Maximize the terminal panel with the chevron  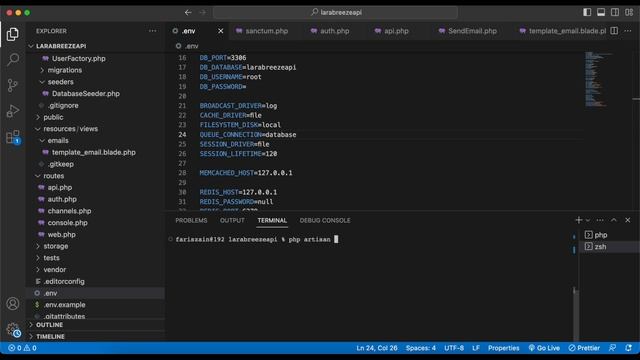pos(614,220)
